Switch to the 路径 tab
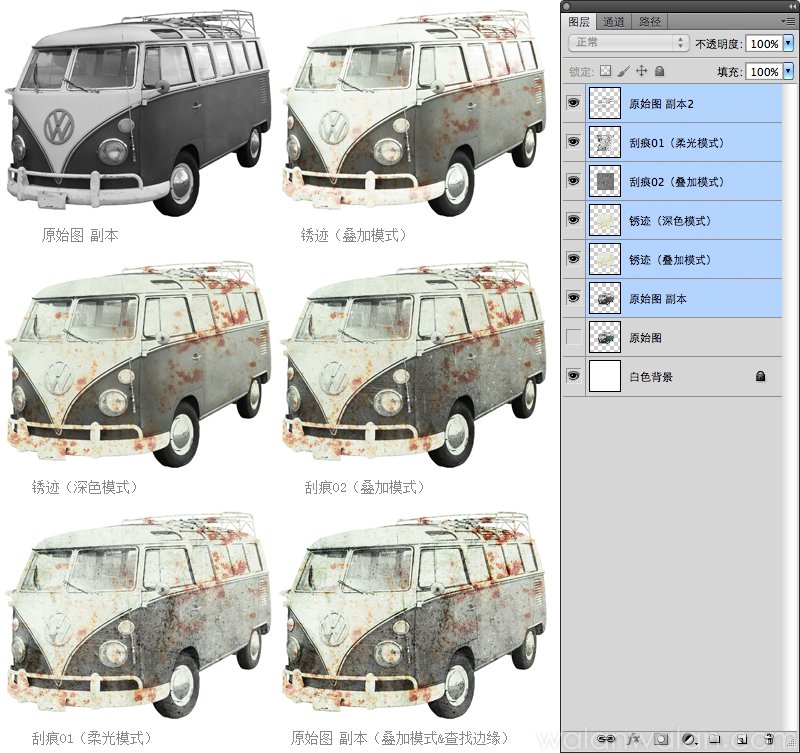This screenshot has height=753, width=800. [650, 21]
